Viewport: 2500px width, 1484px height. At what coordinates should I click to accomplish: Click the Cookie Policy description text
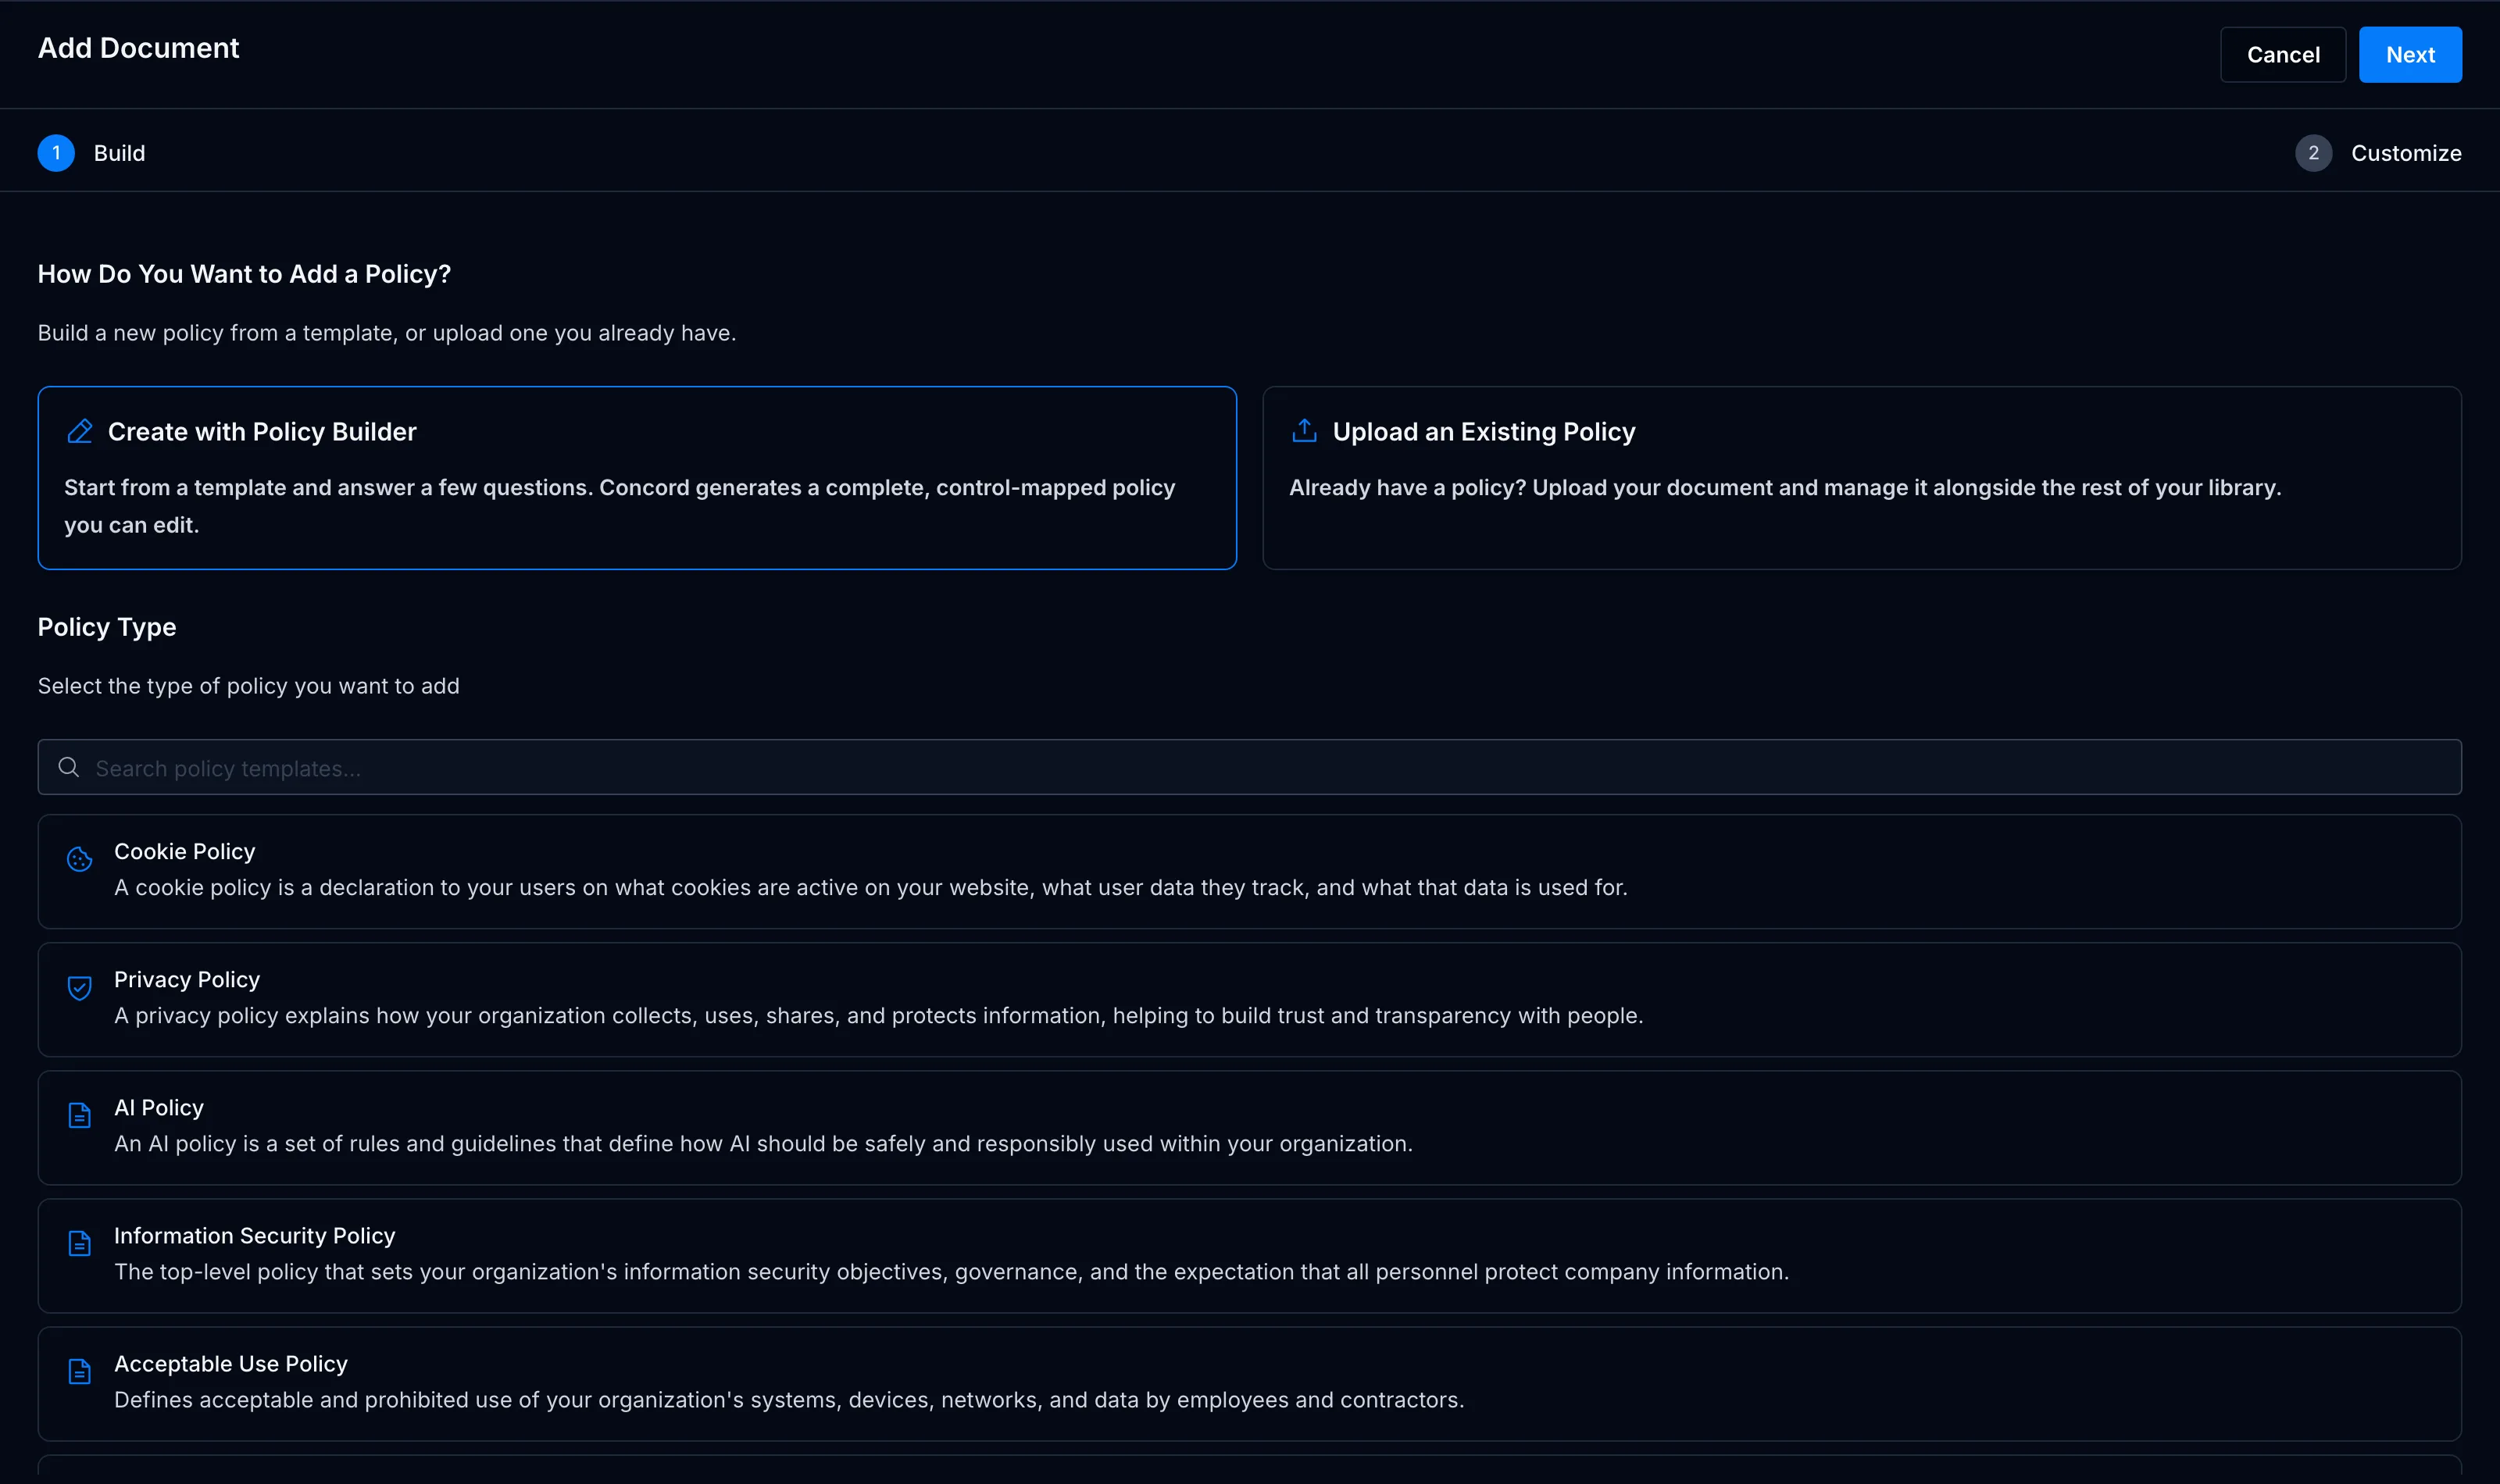point(871,887)
